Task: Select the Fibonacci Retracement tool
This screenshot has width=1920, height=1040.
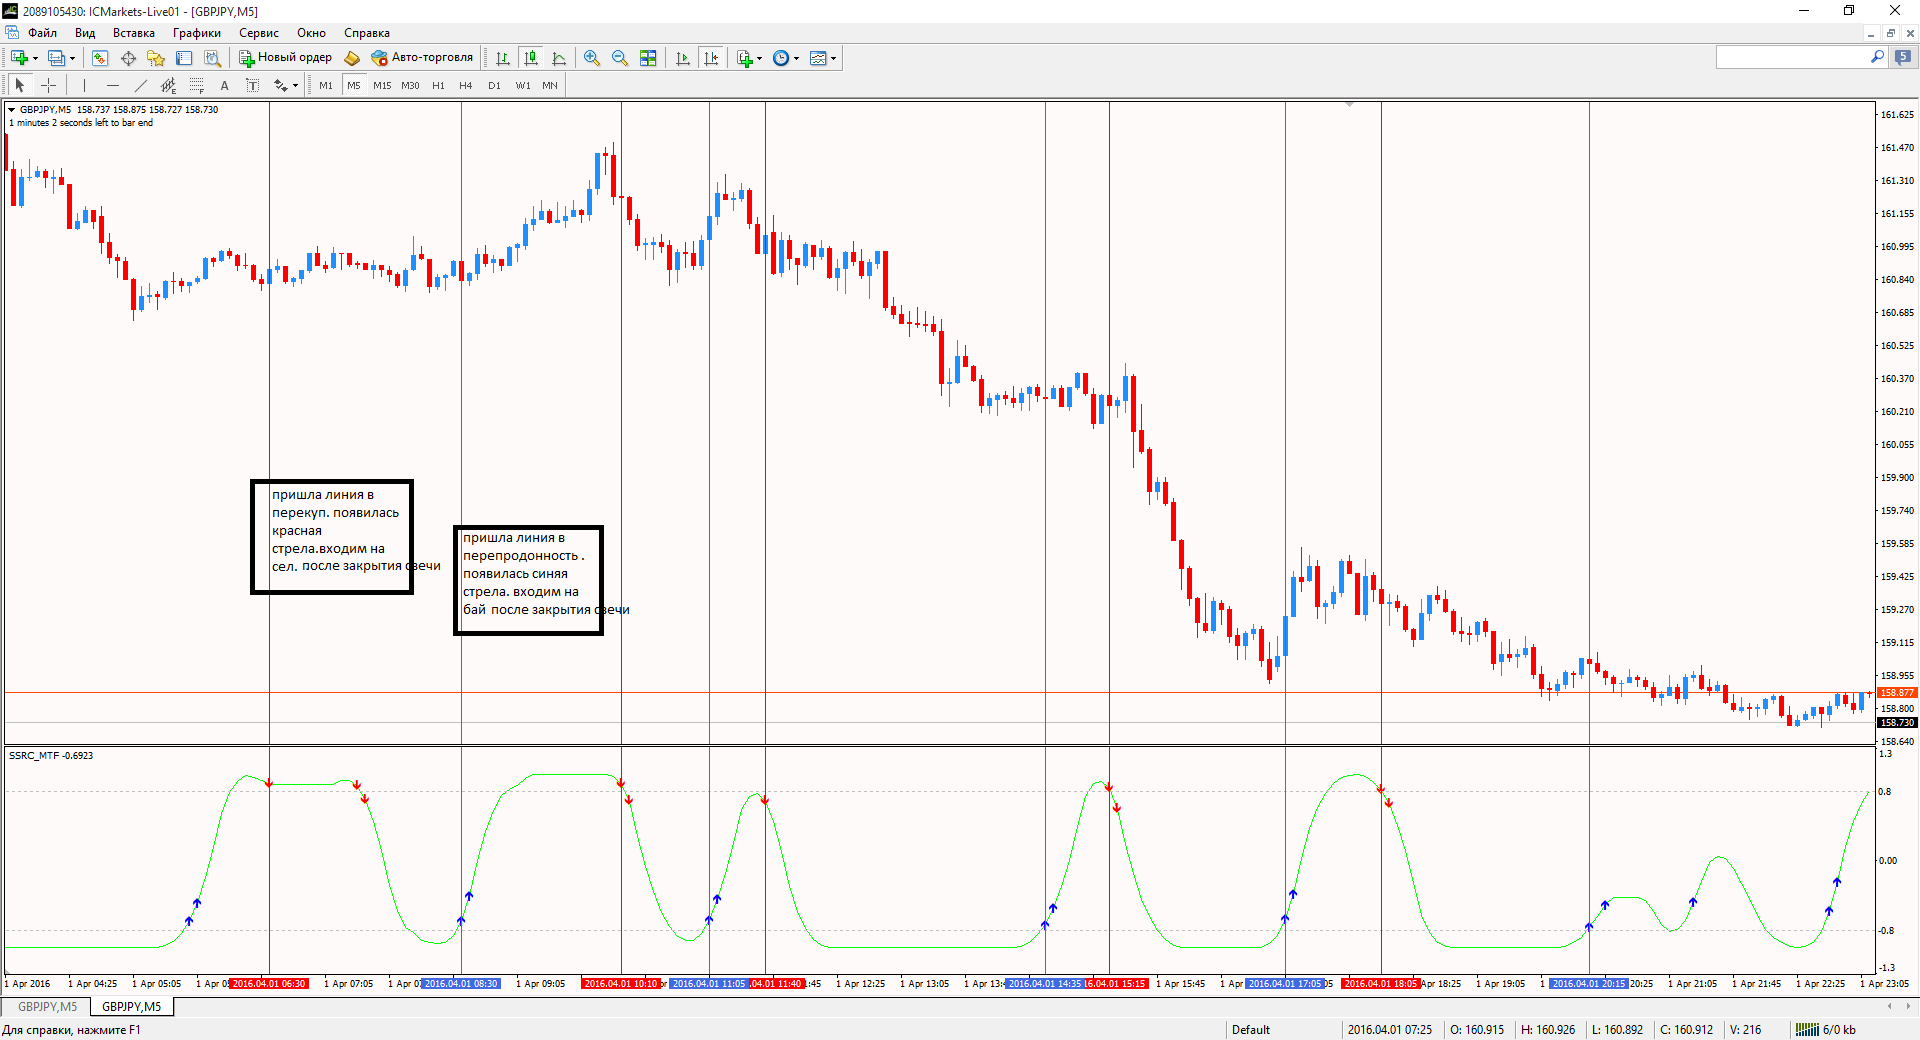Action: tap(197, 85)
